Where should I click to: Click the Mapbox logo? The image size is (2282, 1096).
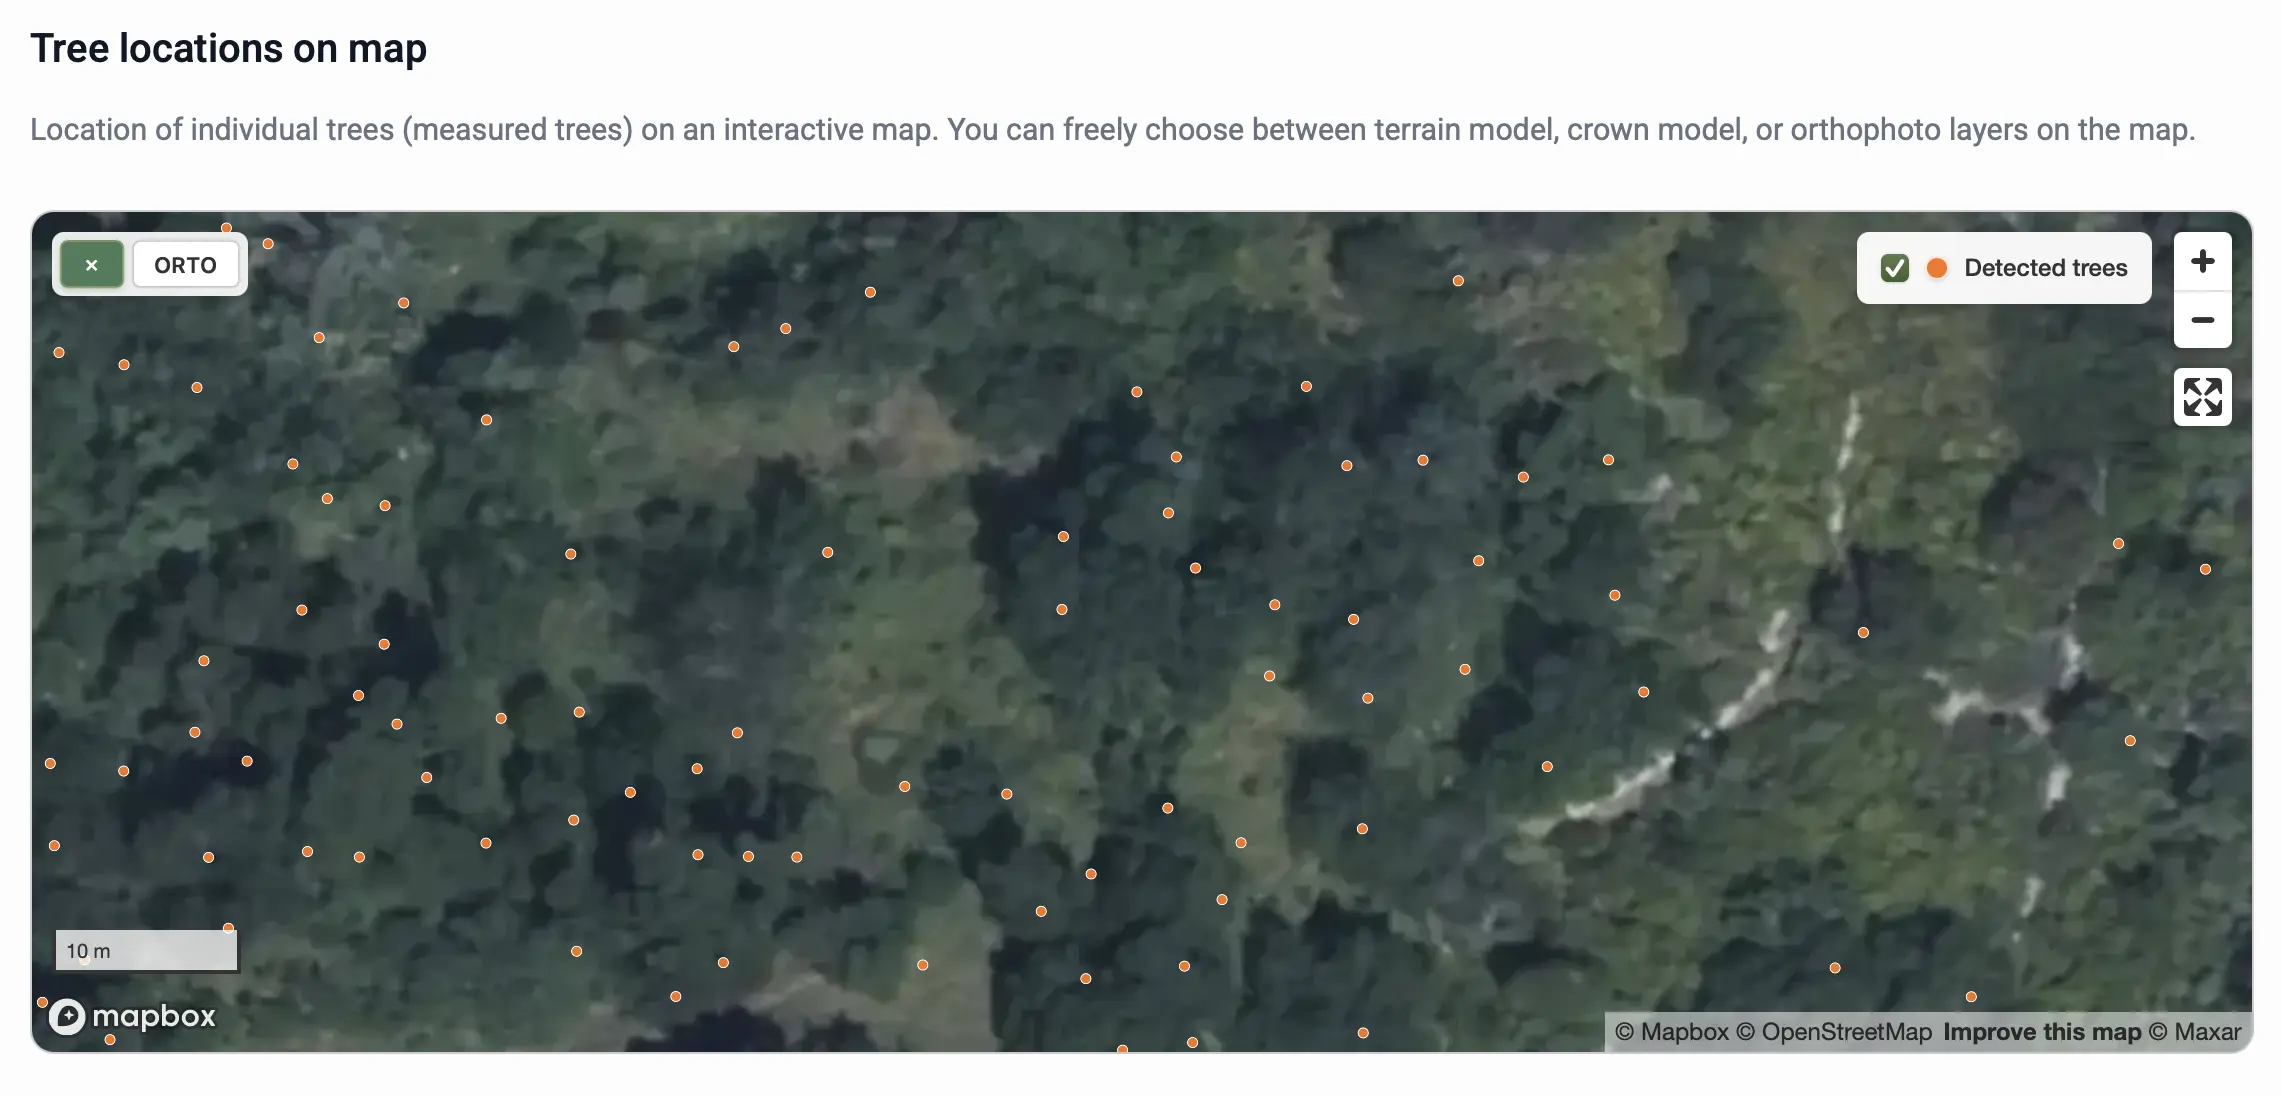click(133, 1016)
